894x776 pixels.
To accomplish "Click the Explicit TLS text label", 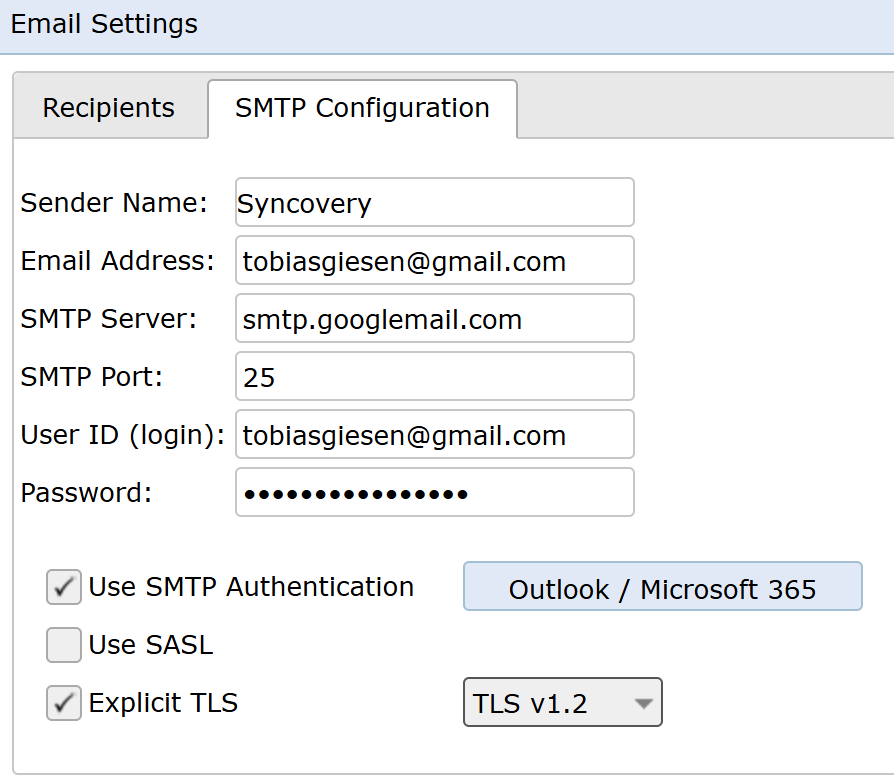I will (x=163, y=703).
